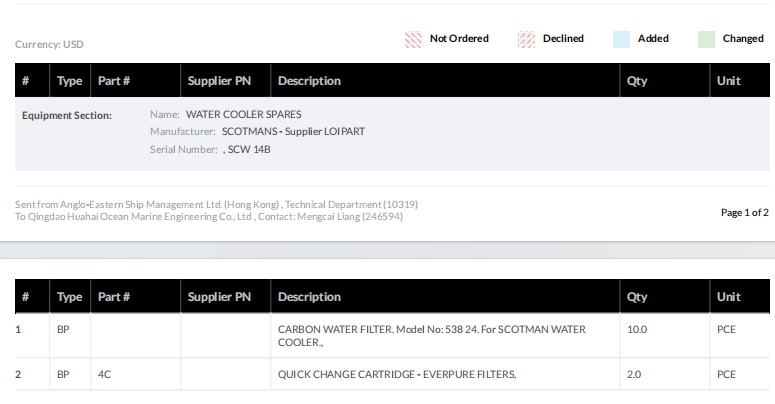Screen dimensions: 775x404
Task: Click the Not Ordered legend swatch
Action: click(x=413, y=40)
